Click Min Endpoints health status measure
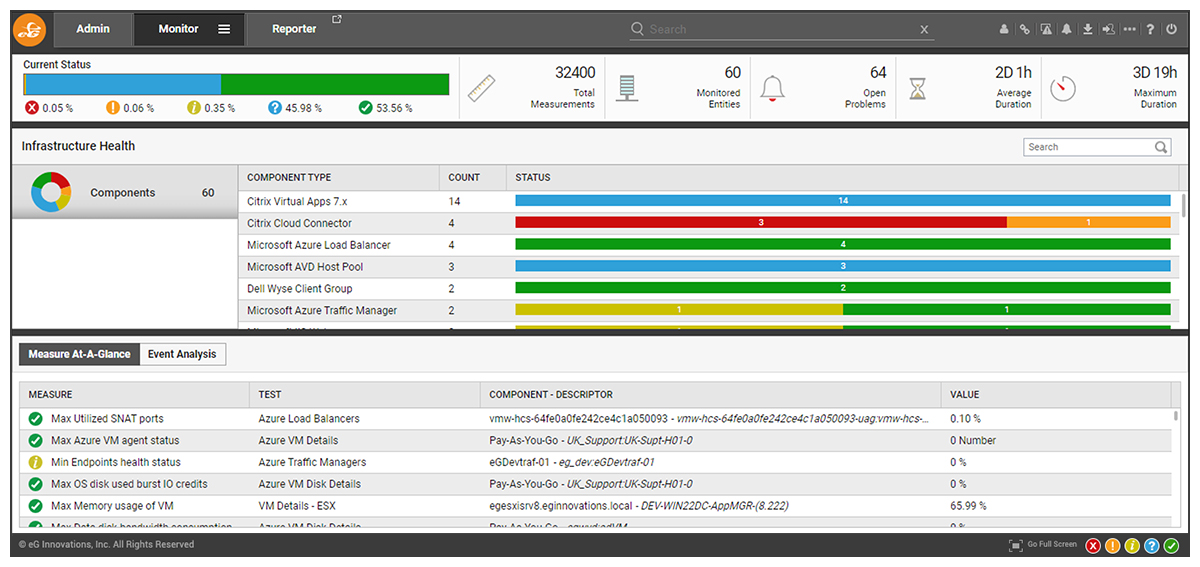The height and width of the screenshot is (567, 1200). (116, 462)
